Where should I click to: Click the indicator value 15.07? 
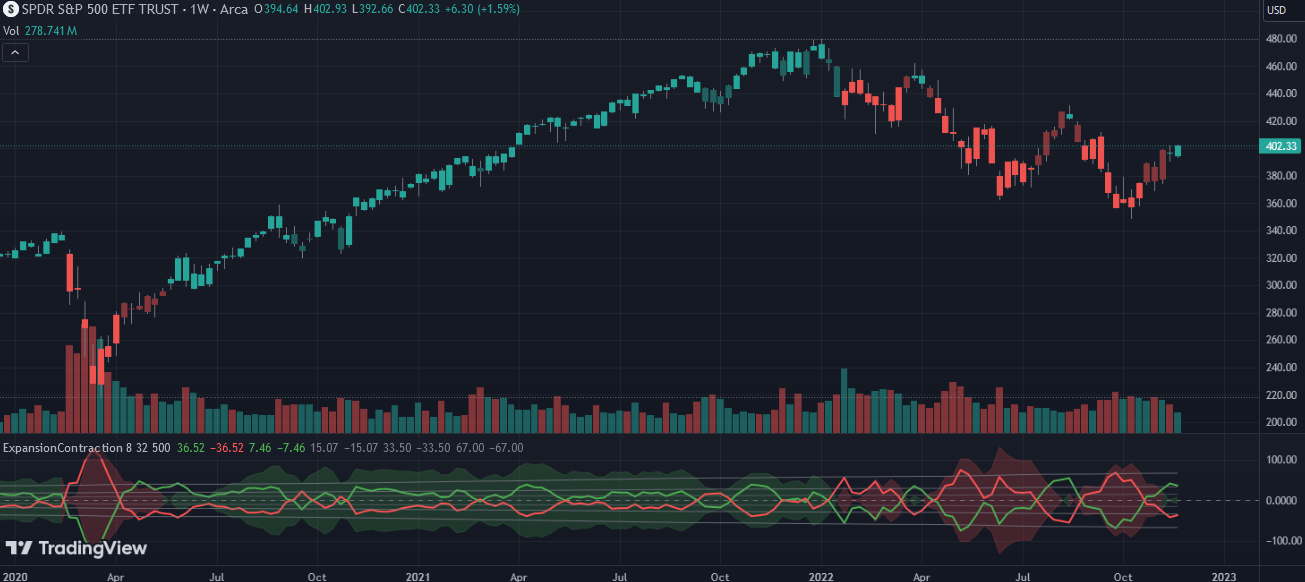tap(326, 448)
